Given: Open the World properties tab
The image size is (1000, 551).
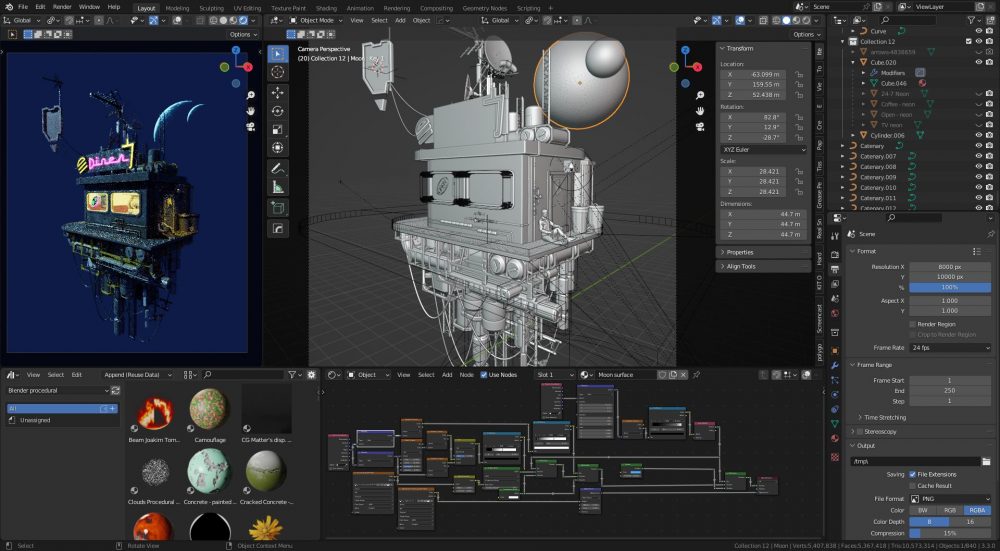Looking at the screenshot, I should (x=835, y=314).
